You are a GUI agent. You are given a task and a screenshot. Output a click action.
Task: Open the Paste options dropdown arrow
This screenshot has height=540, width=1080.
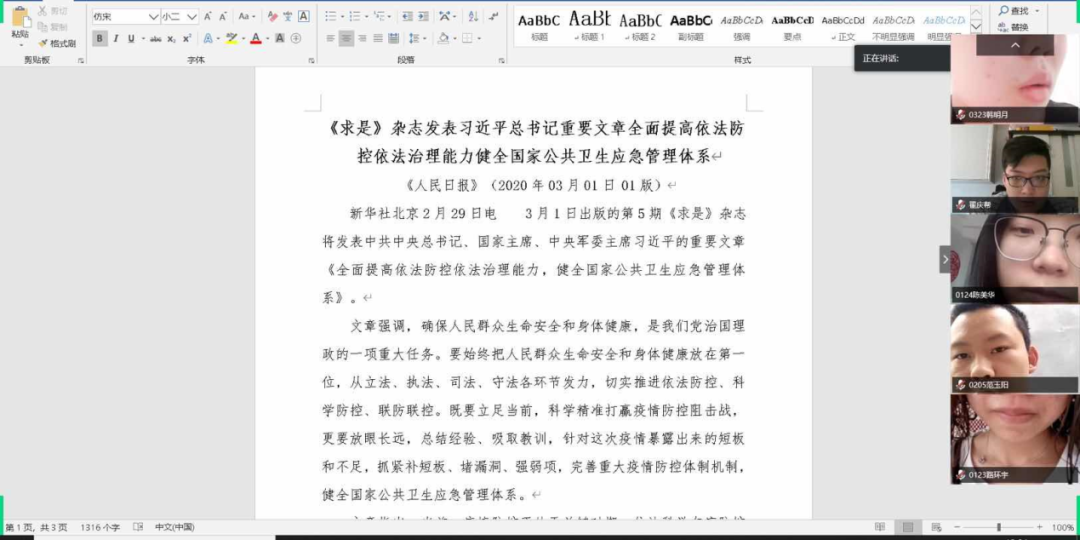pos(20,43)
